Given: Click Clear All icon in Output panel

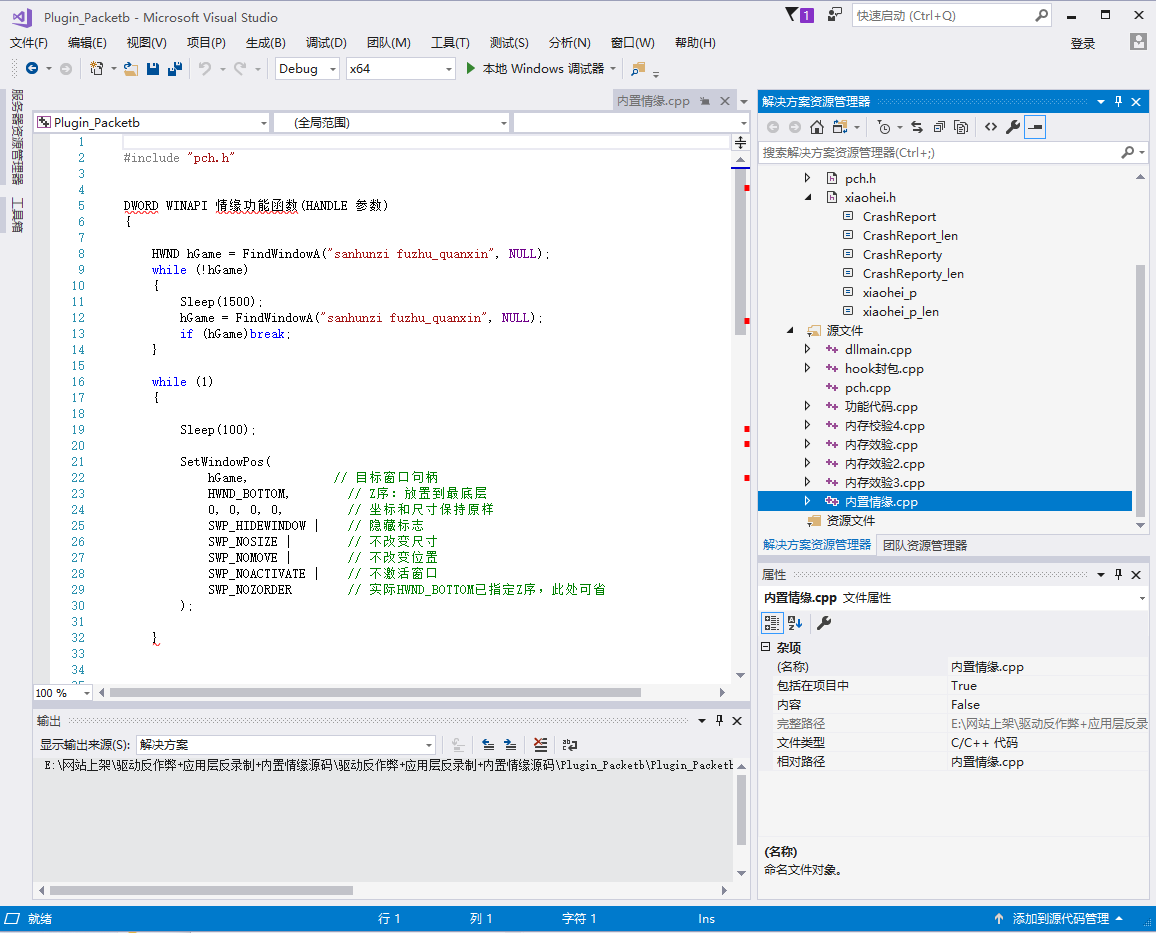Looking at the screenshot, I should tap(540, 745).
